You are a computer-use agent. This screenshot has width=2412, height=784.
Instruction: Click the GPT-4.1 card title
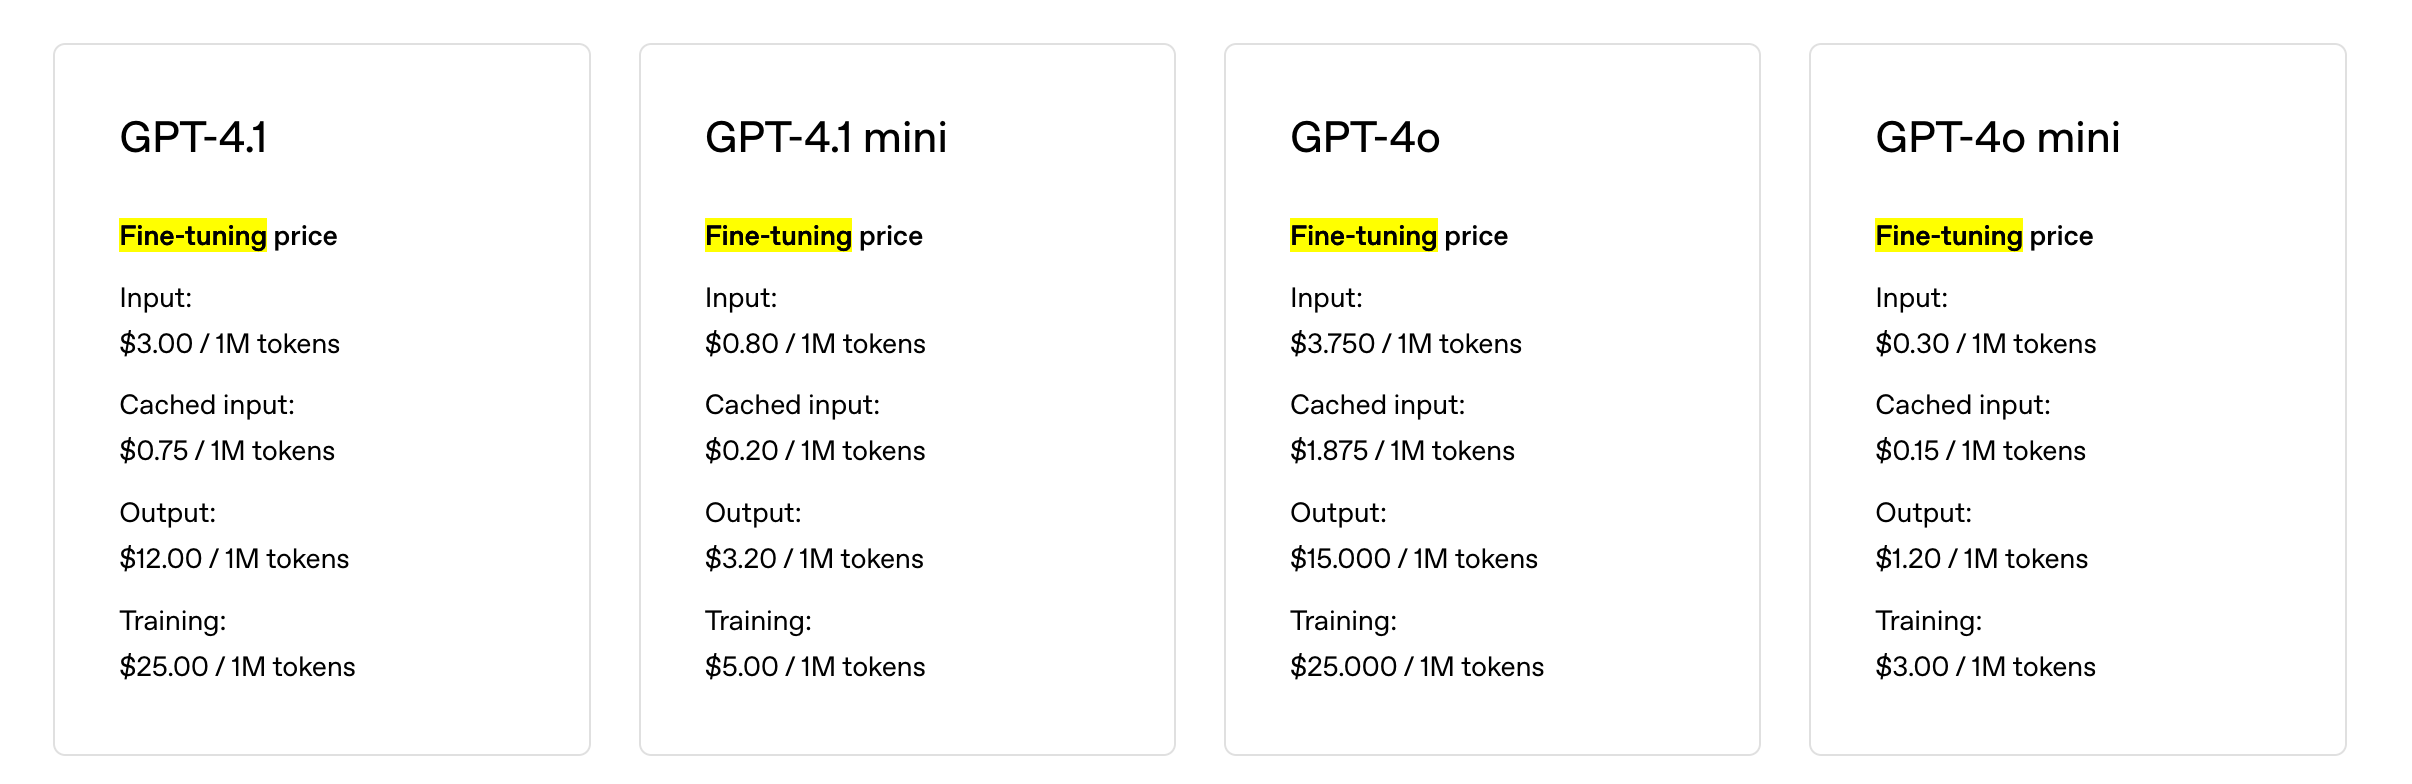coord(193,137)
